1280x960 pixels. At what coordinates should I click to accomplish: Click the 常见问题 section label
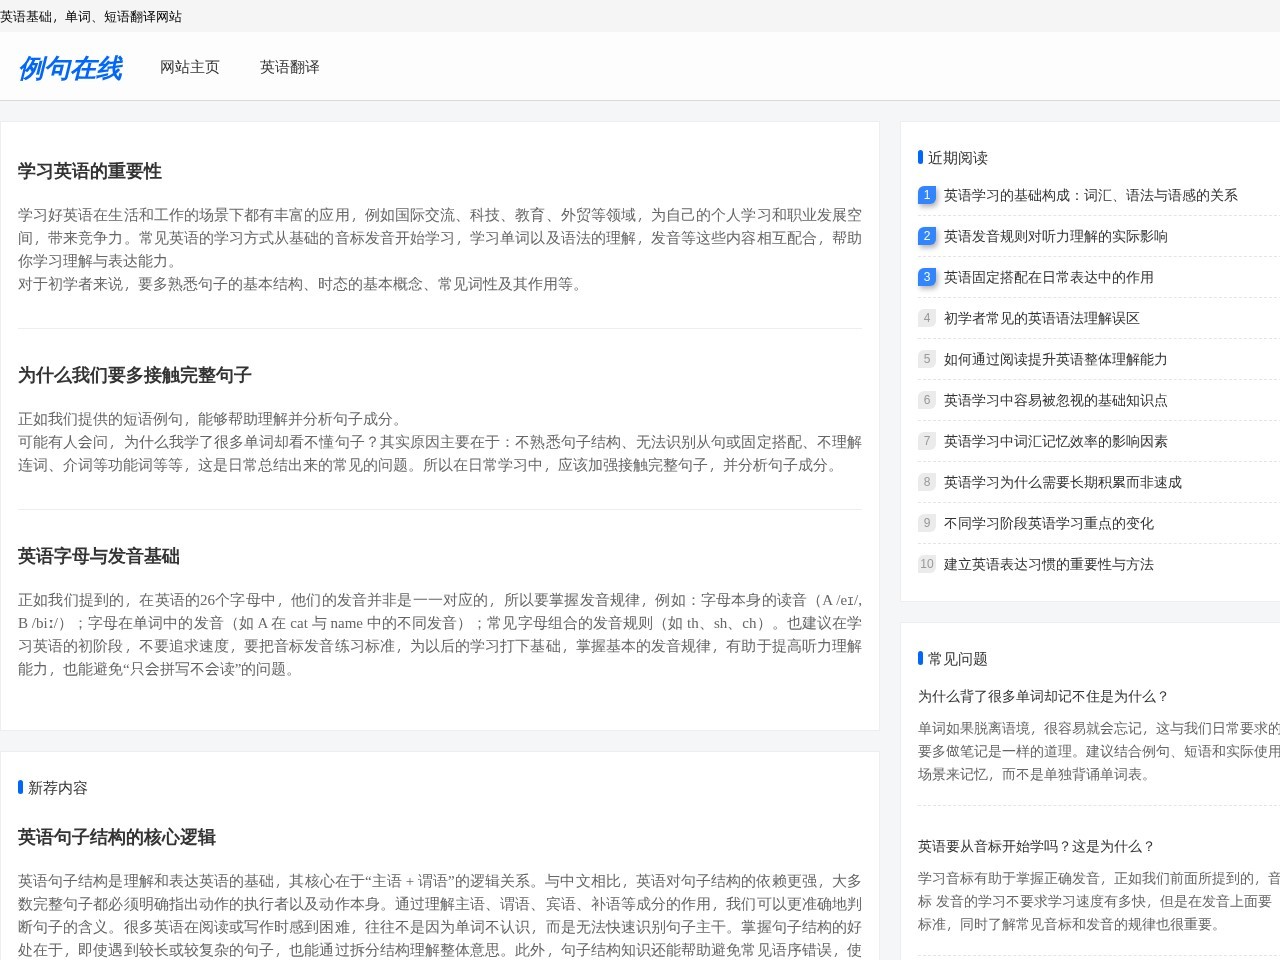point(958,659)
